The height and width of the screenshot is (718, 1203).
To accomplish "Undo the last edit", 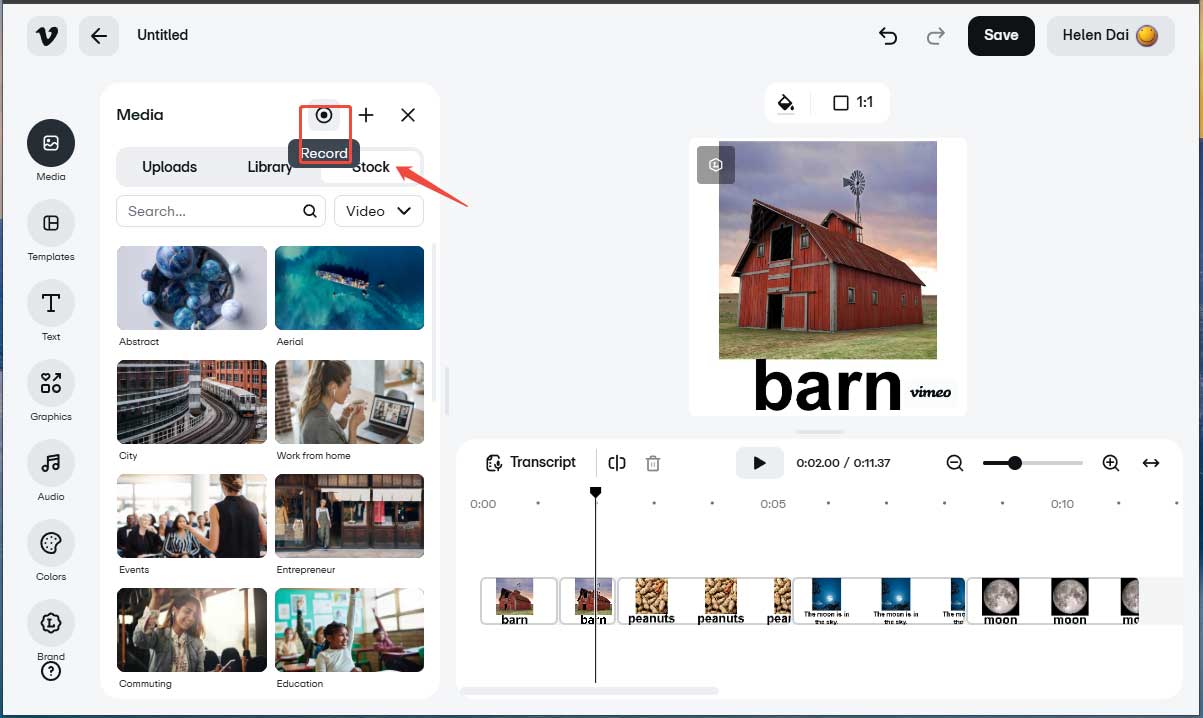I will [x=887, y=35].
